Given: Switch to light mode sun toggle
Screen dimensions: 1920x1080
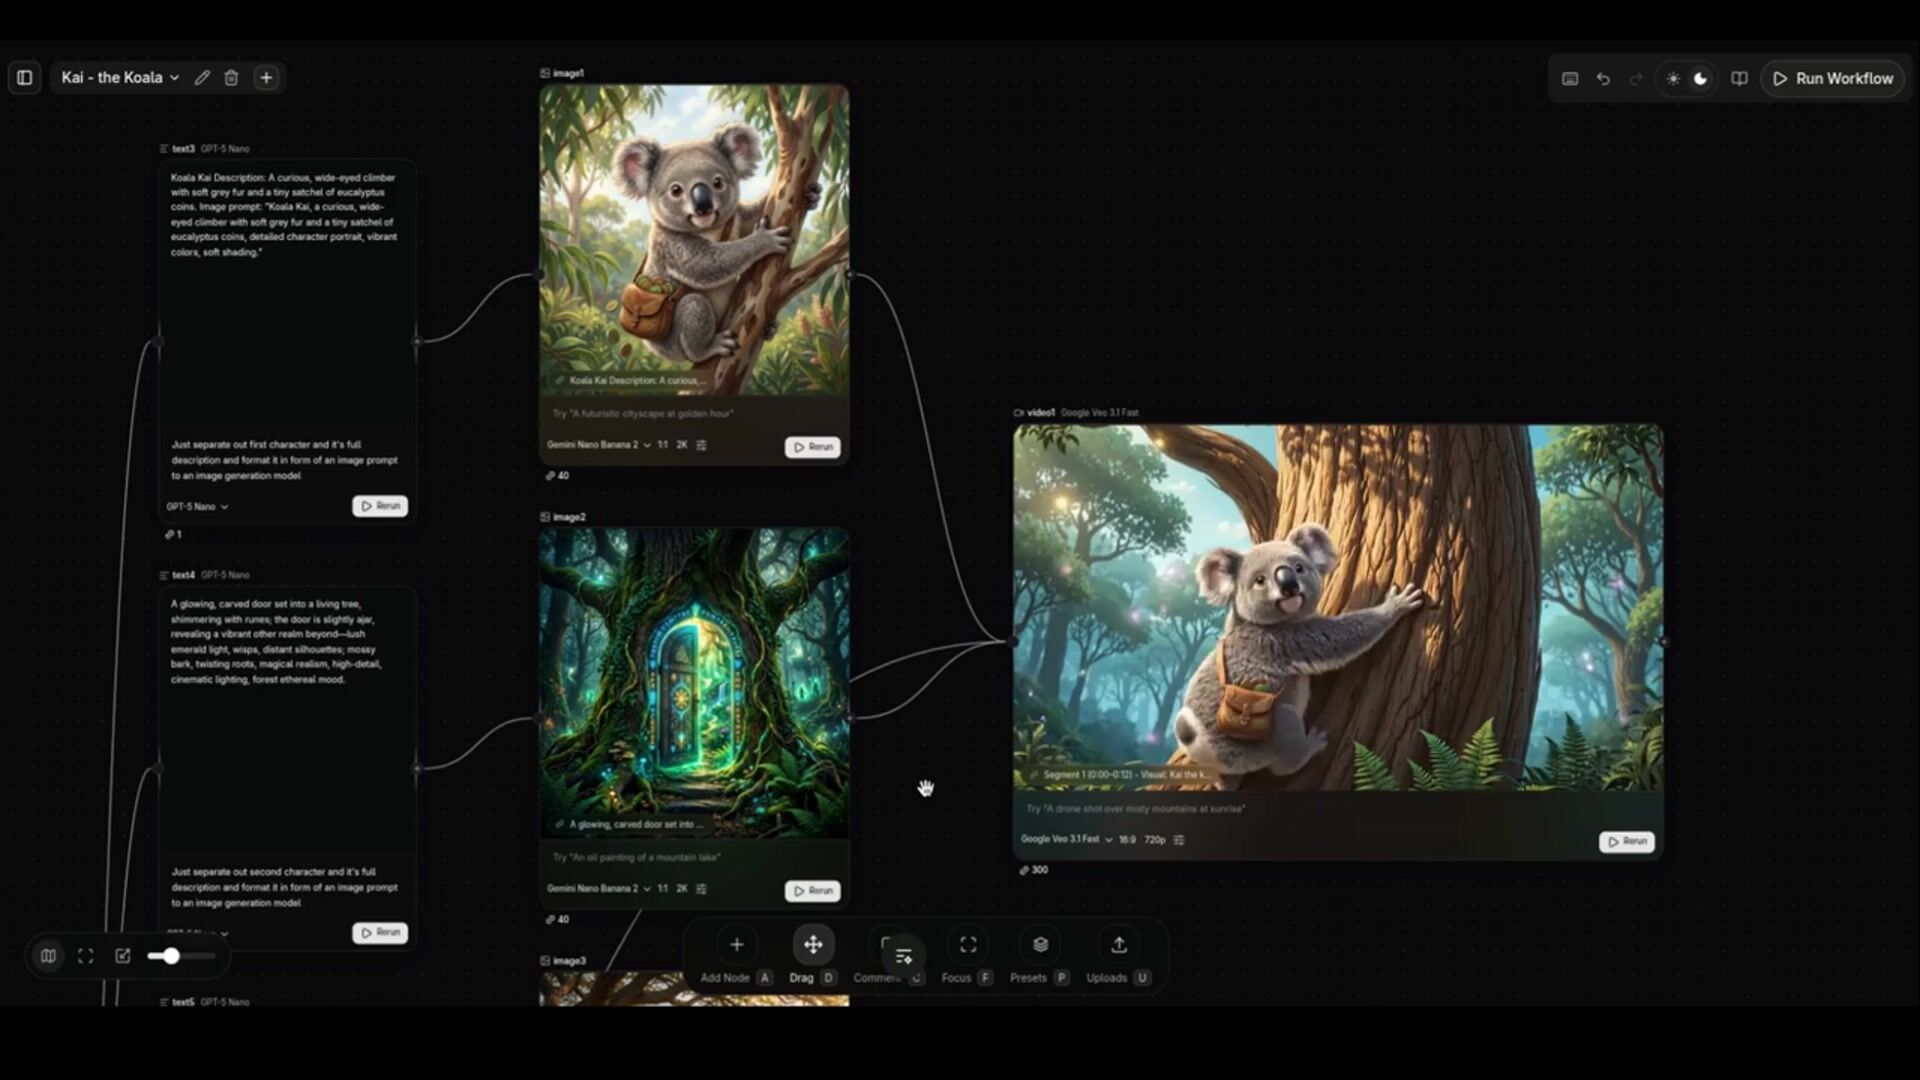Looking at the screenshot, I should tap(1673, 78).
